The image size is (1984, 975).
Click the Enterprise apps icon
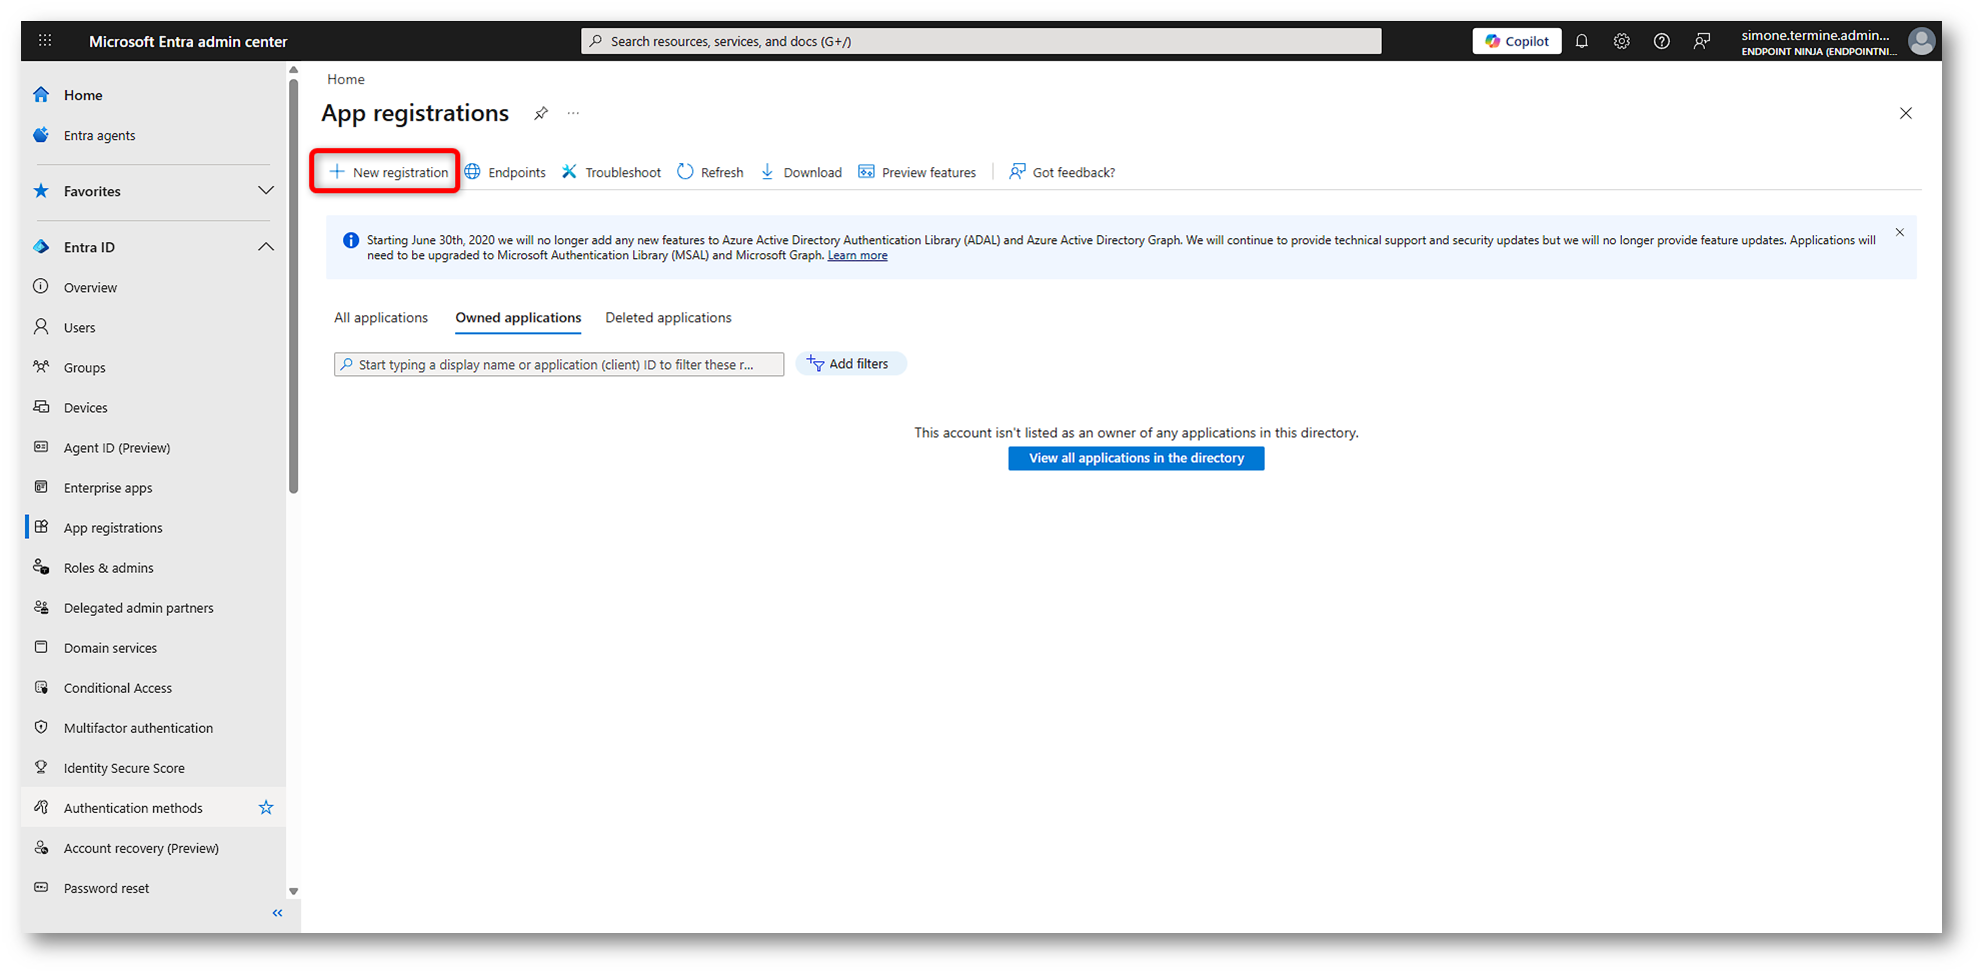click(41, 487)
